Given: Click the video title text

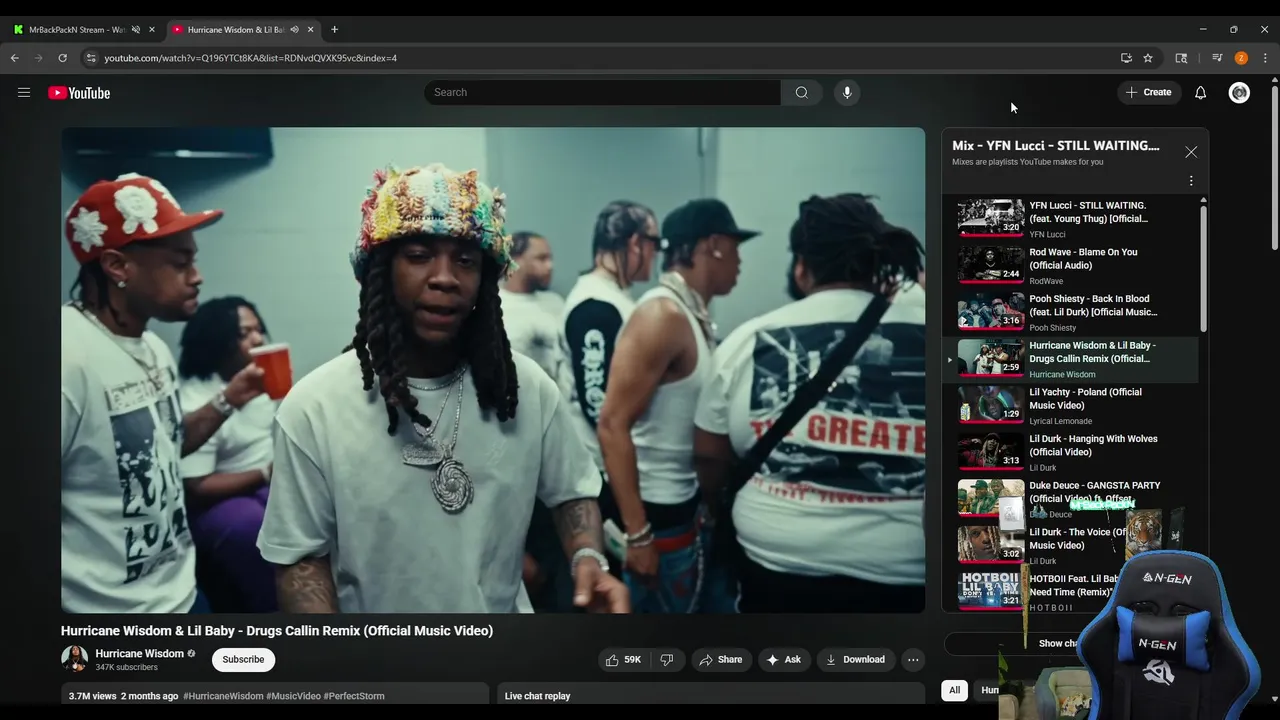Looking at the screenshot, I should [277, 631].
